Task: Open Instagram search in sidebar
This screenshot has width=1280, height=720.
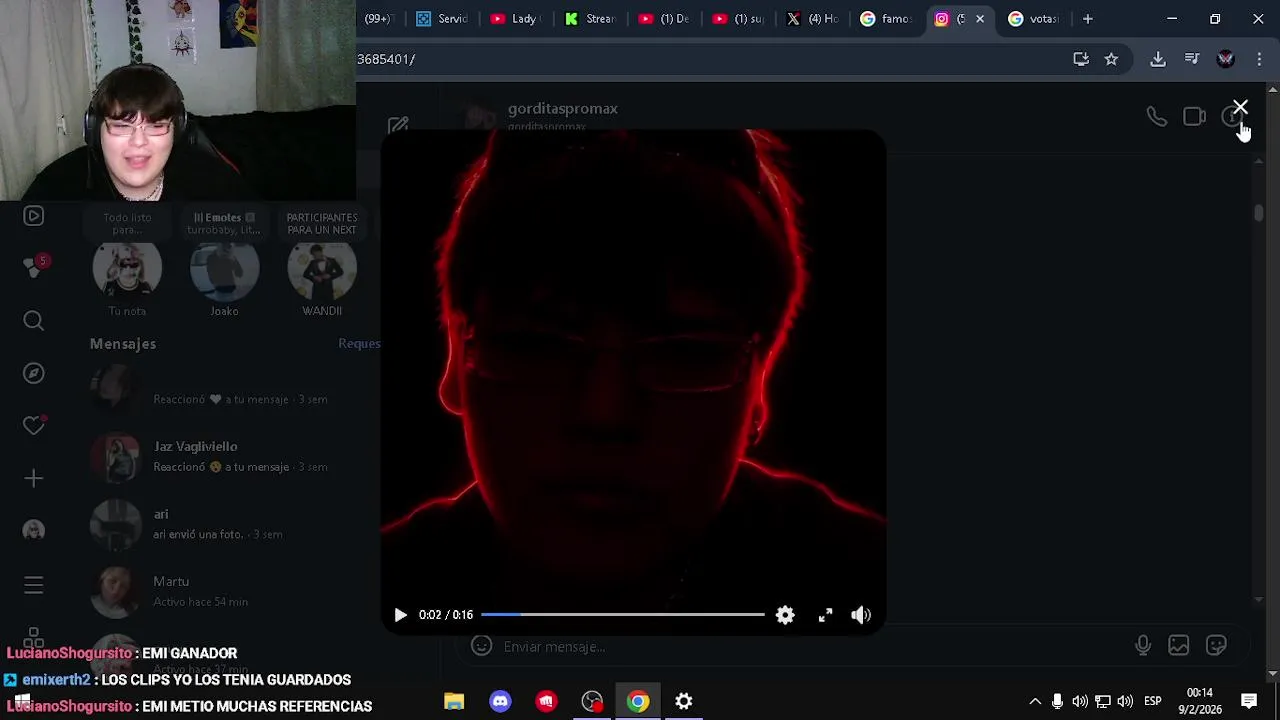Action: [x=33, y=320]
